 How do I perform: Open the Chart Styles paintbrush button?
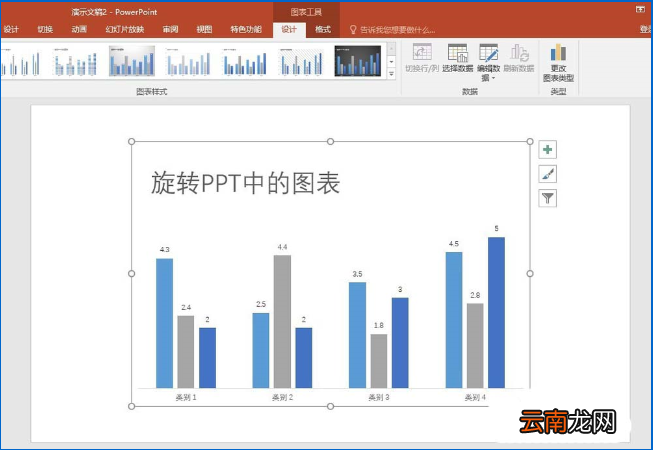[548, 174]
